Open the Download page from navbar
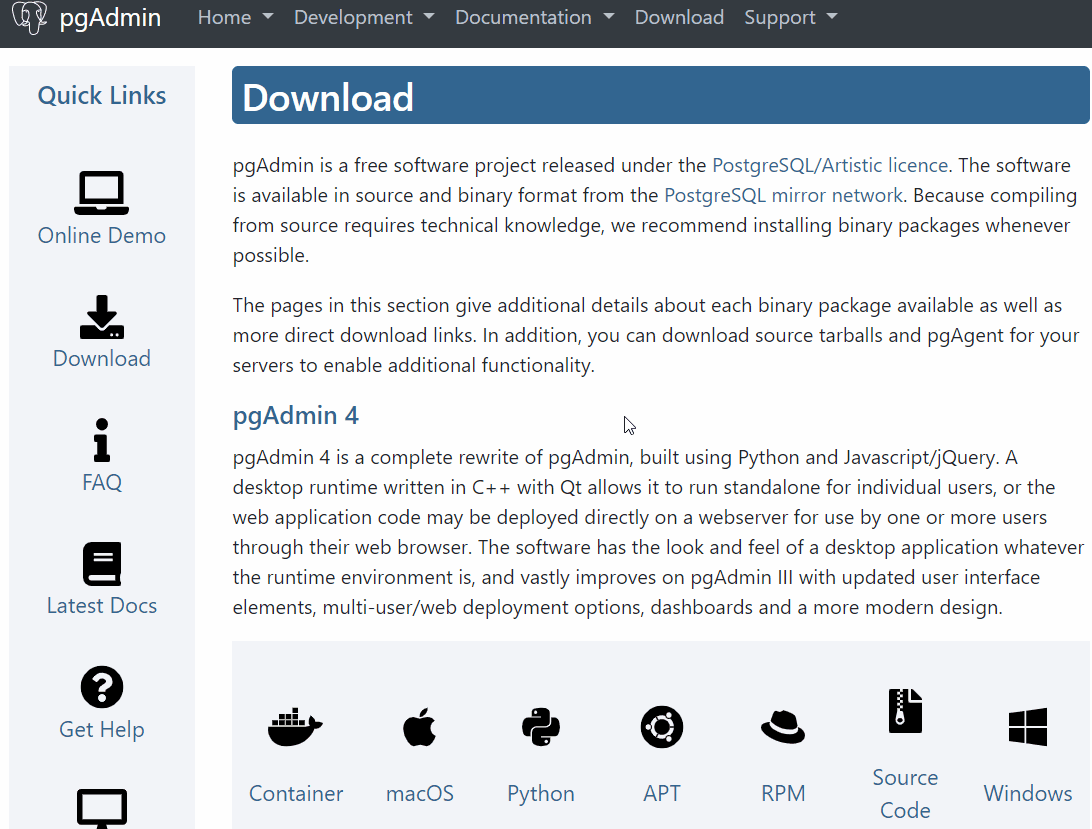This screenshot has height=829, width=1092. tap(679, 17)
